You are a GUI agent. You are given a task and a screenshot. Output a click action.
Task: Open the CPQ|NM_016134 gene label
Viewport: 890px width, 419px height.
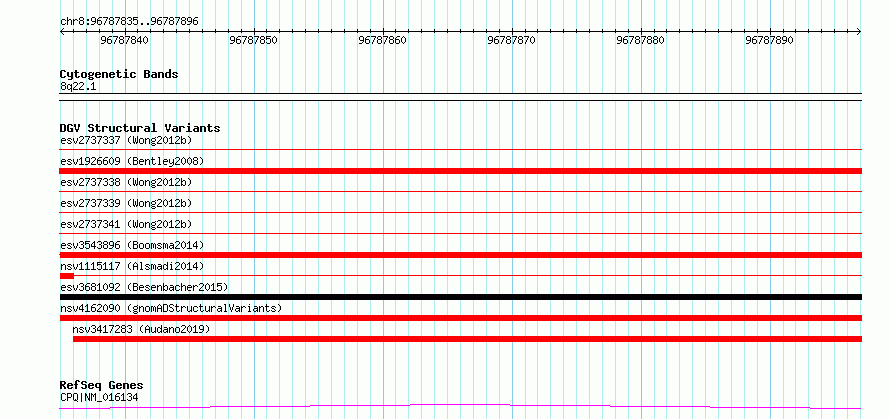coord(99,397)
